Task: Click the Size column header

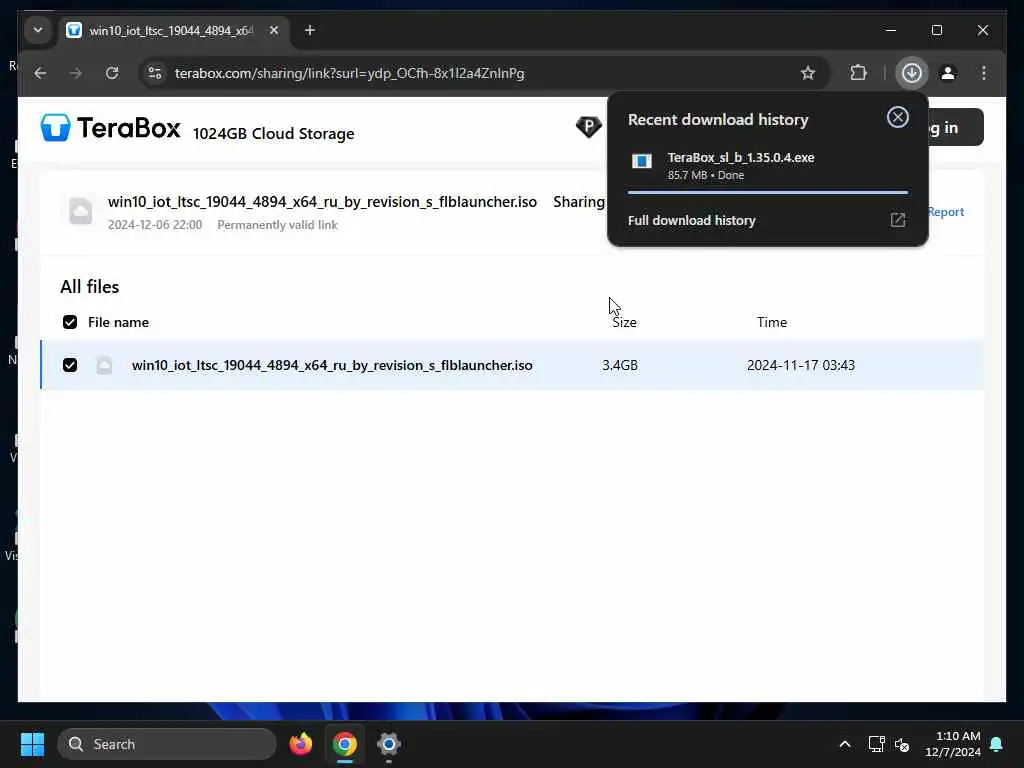Action: tap(624, 322)
